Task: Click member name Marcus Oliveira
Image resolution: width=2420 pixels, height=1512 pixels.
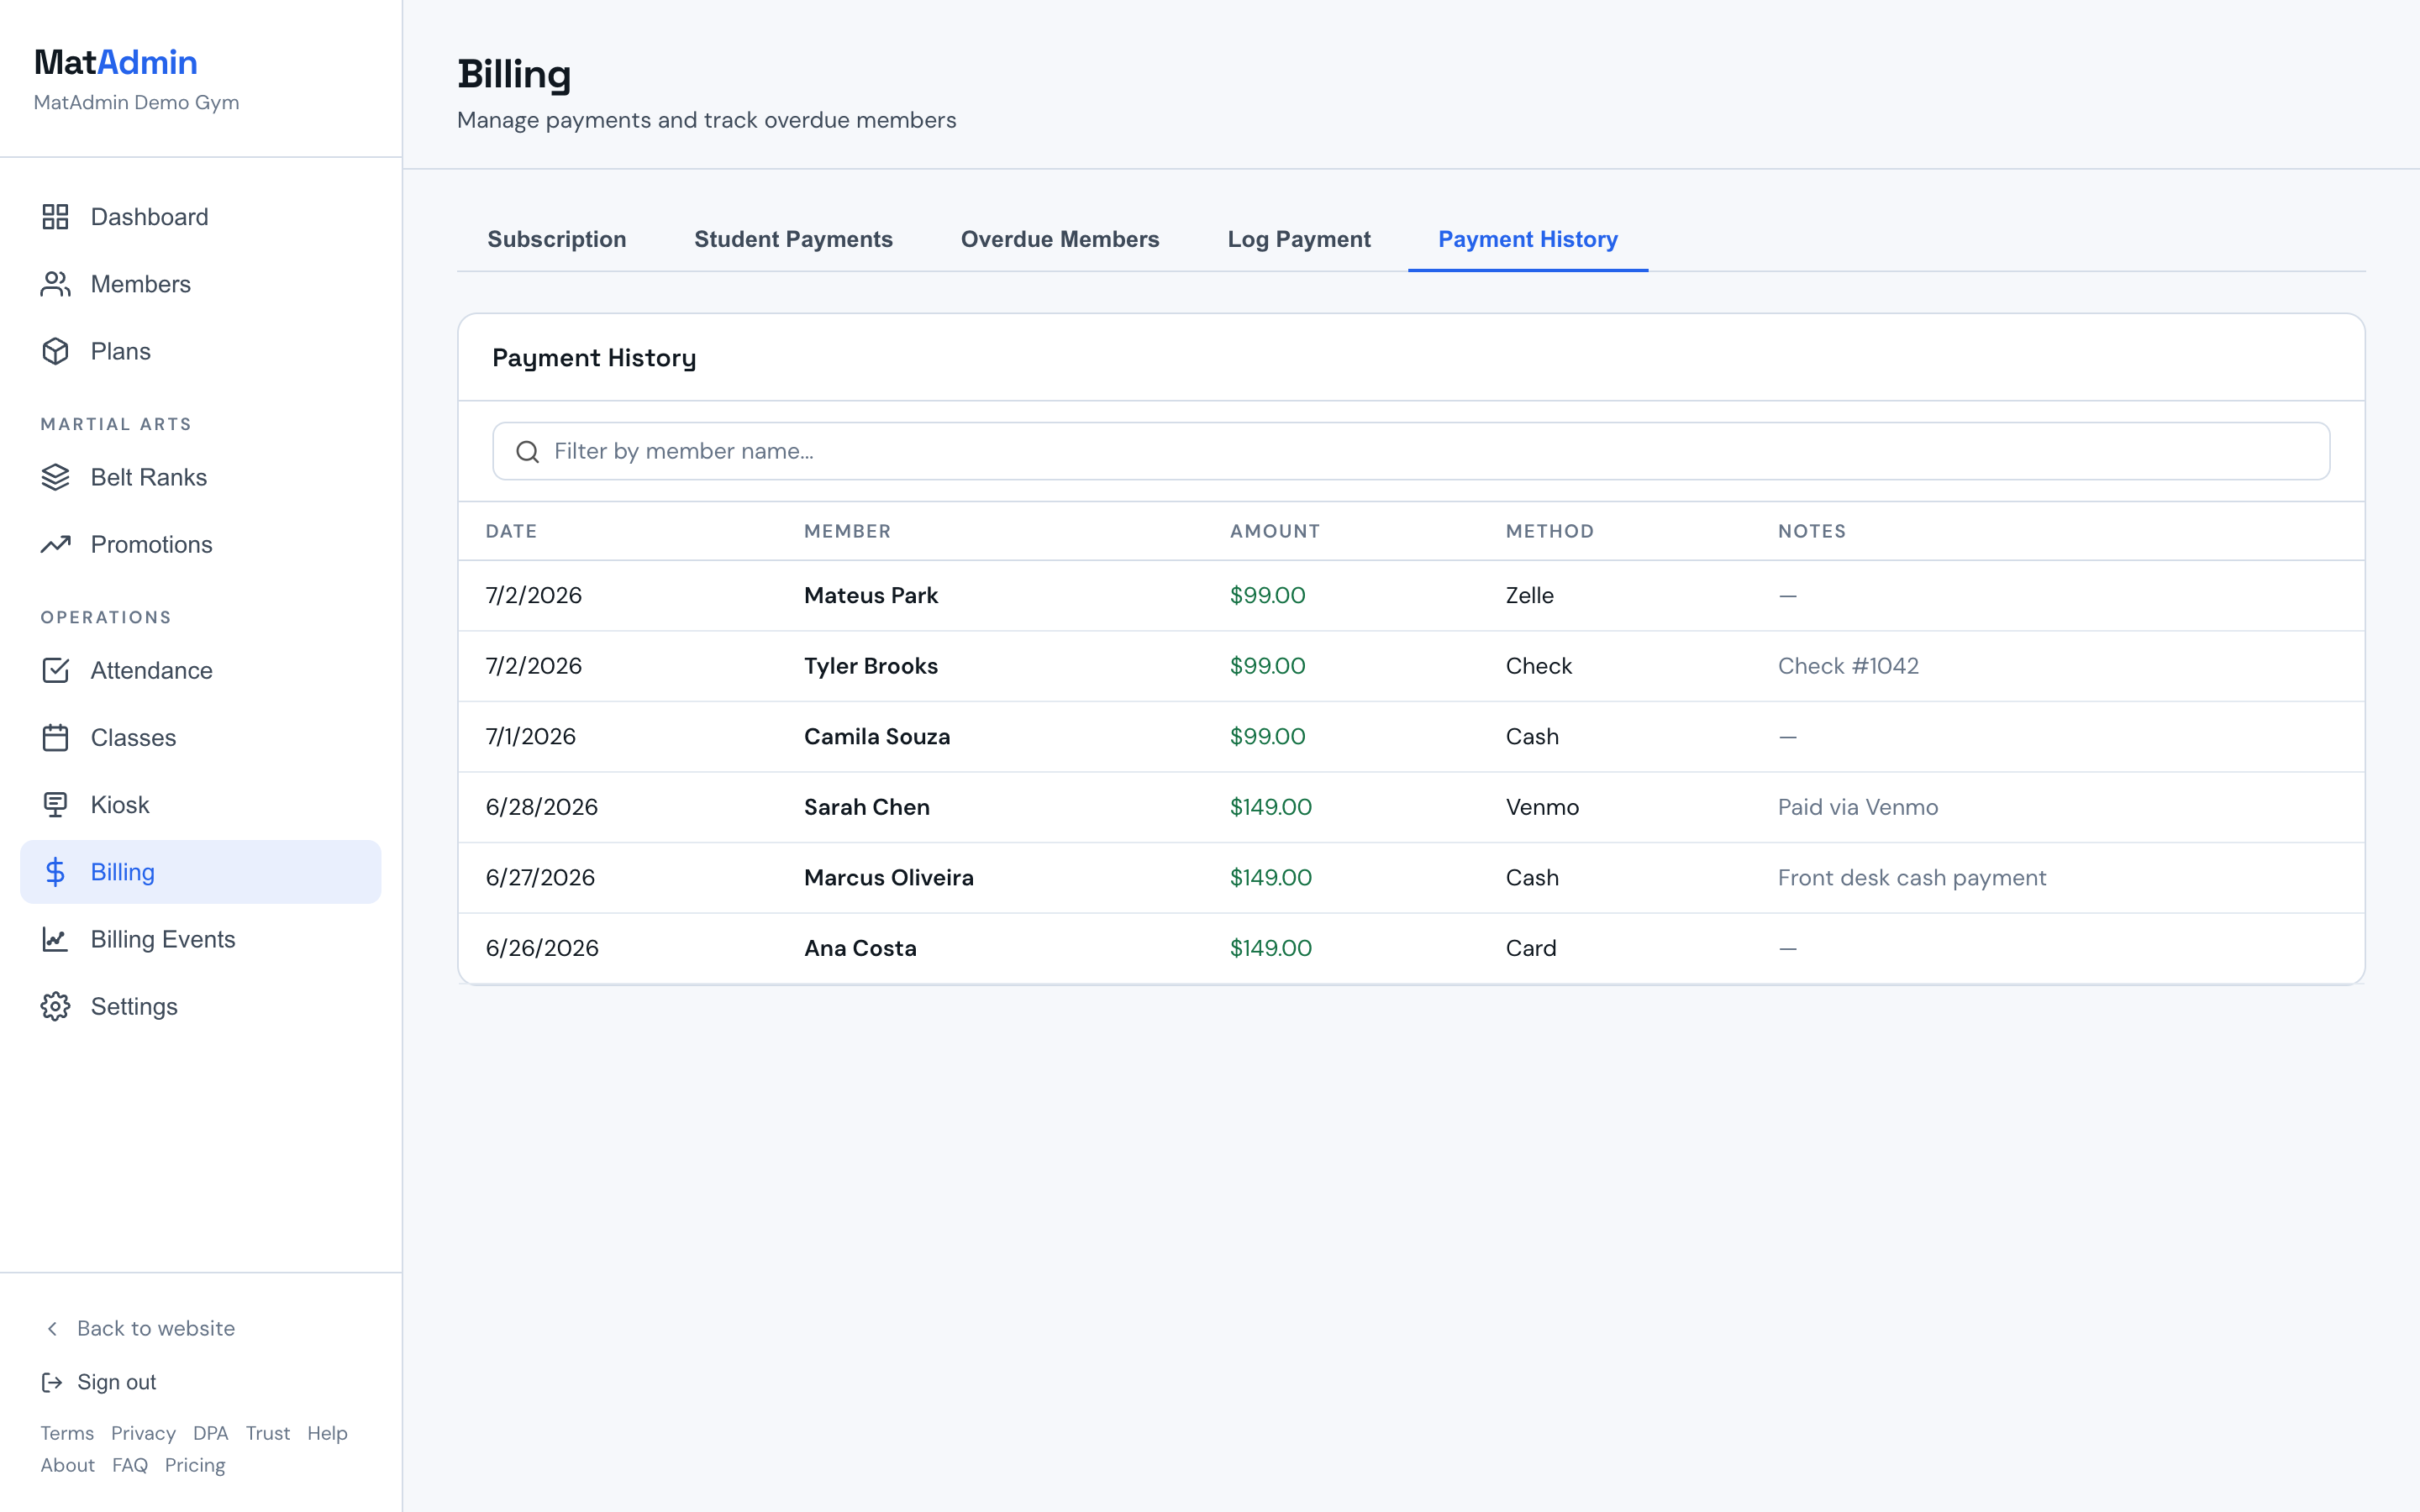Action: pyautogui.click(x=888, y=877)
